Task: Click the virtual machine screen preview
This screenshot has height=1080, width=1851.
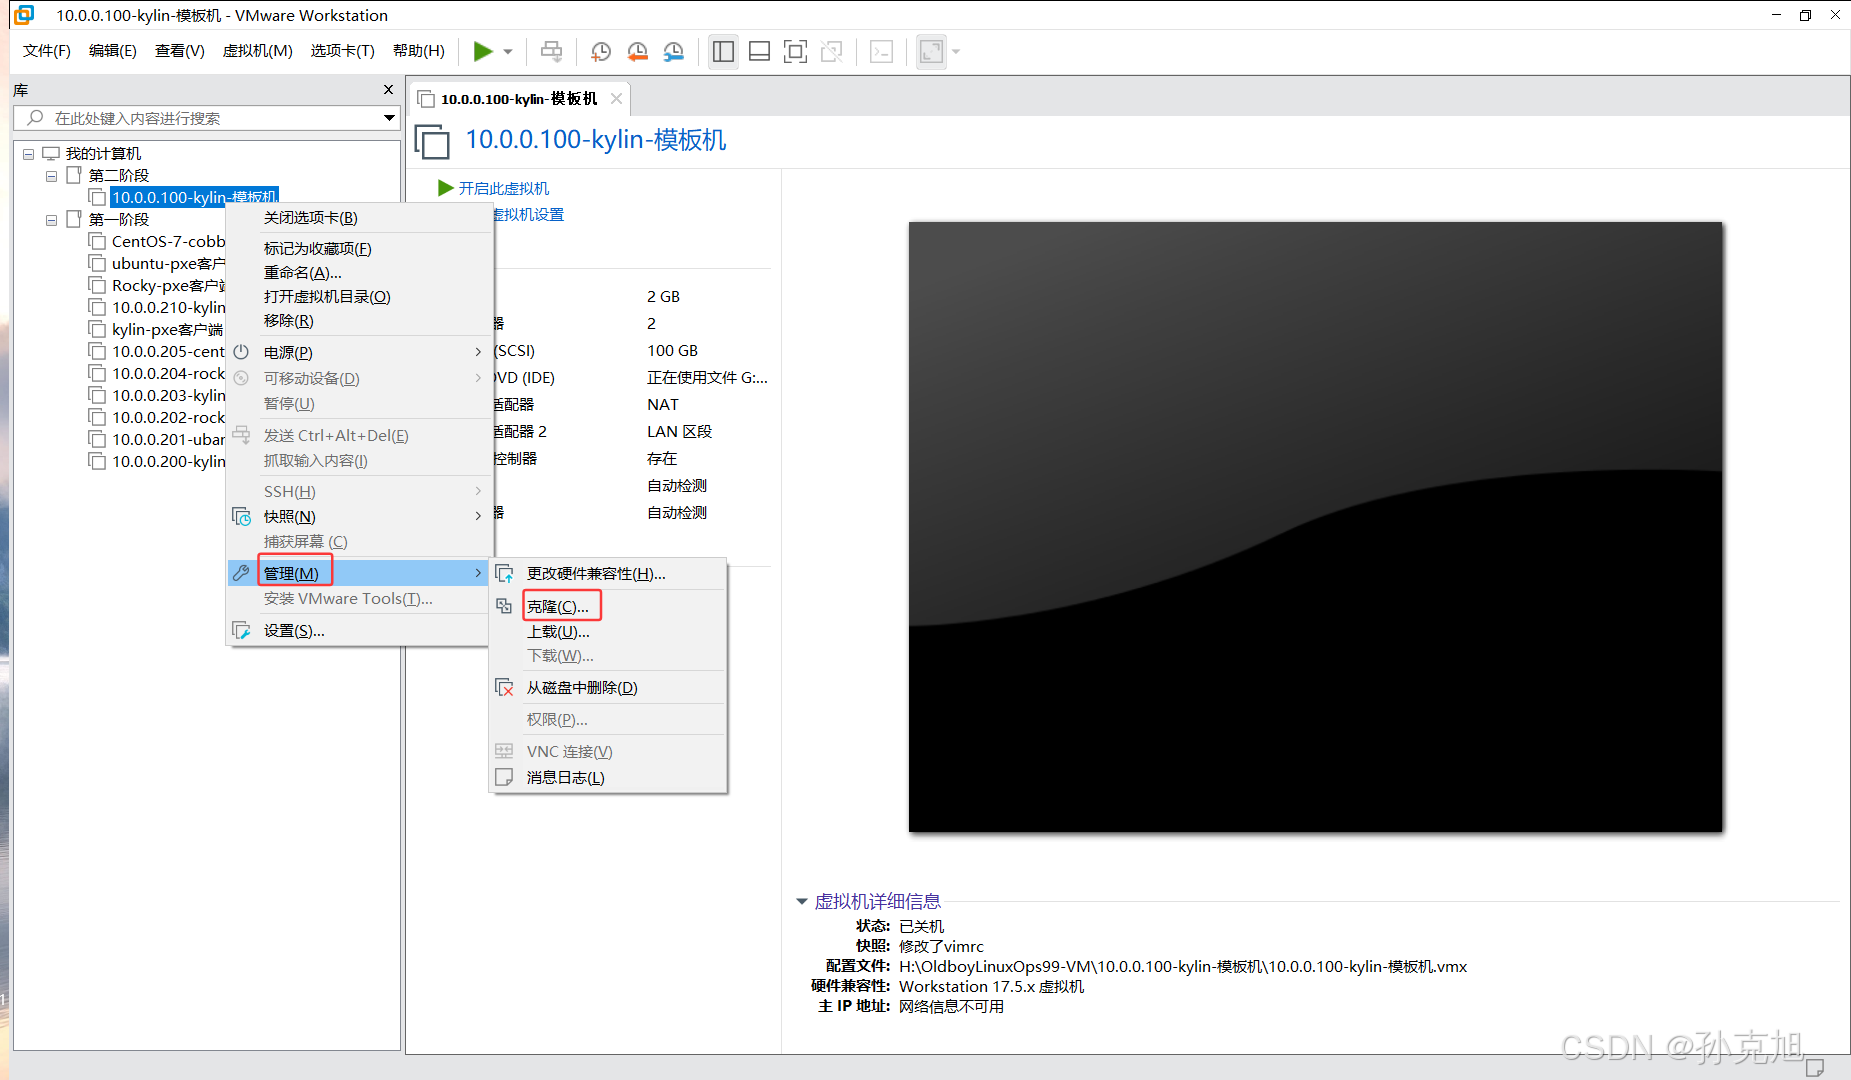Action: 1315,527
